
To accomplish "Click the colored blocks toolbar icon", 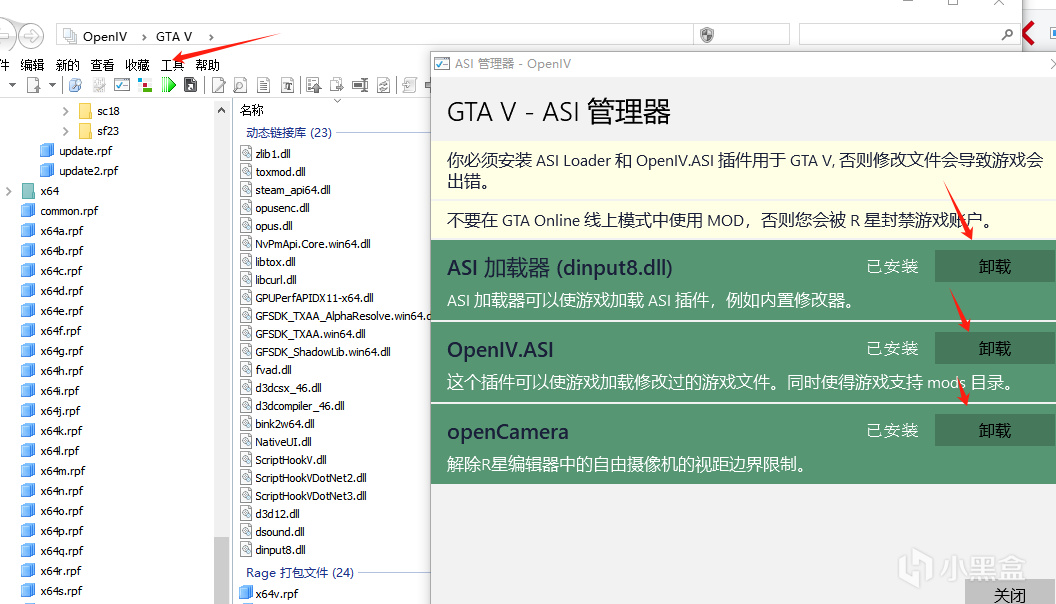I will 145,85.
